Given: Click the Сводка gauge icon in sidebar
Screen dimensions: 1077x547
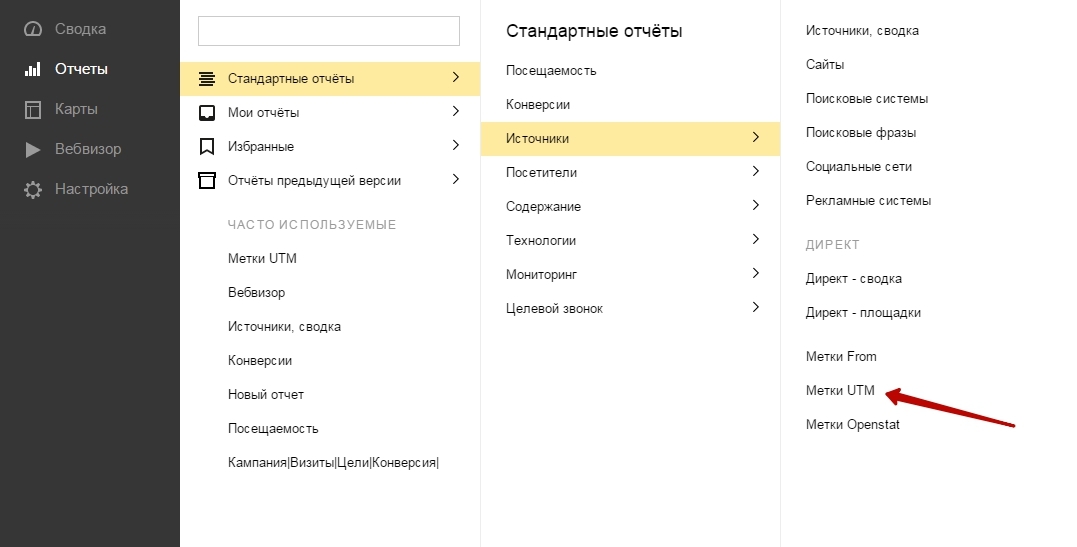Looking at the screenshot, I should (x=33, y=30).
